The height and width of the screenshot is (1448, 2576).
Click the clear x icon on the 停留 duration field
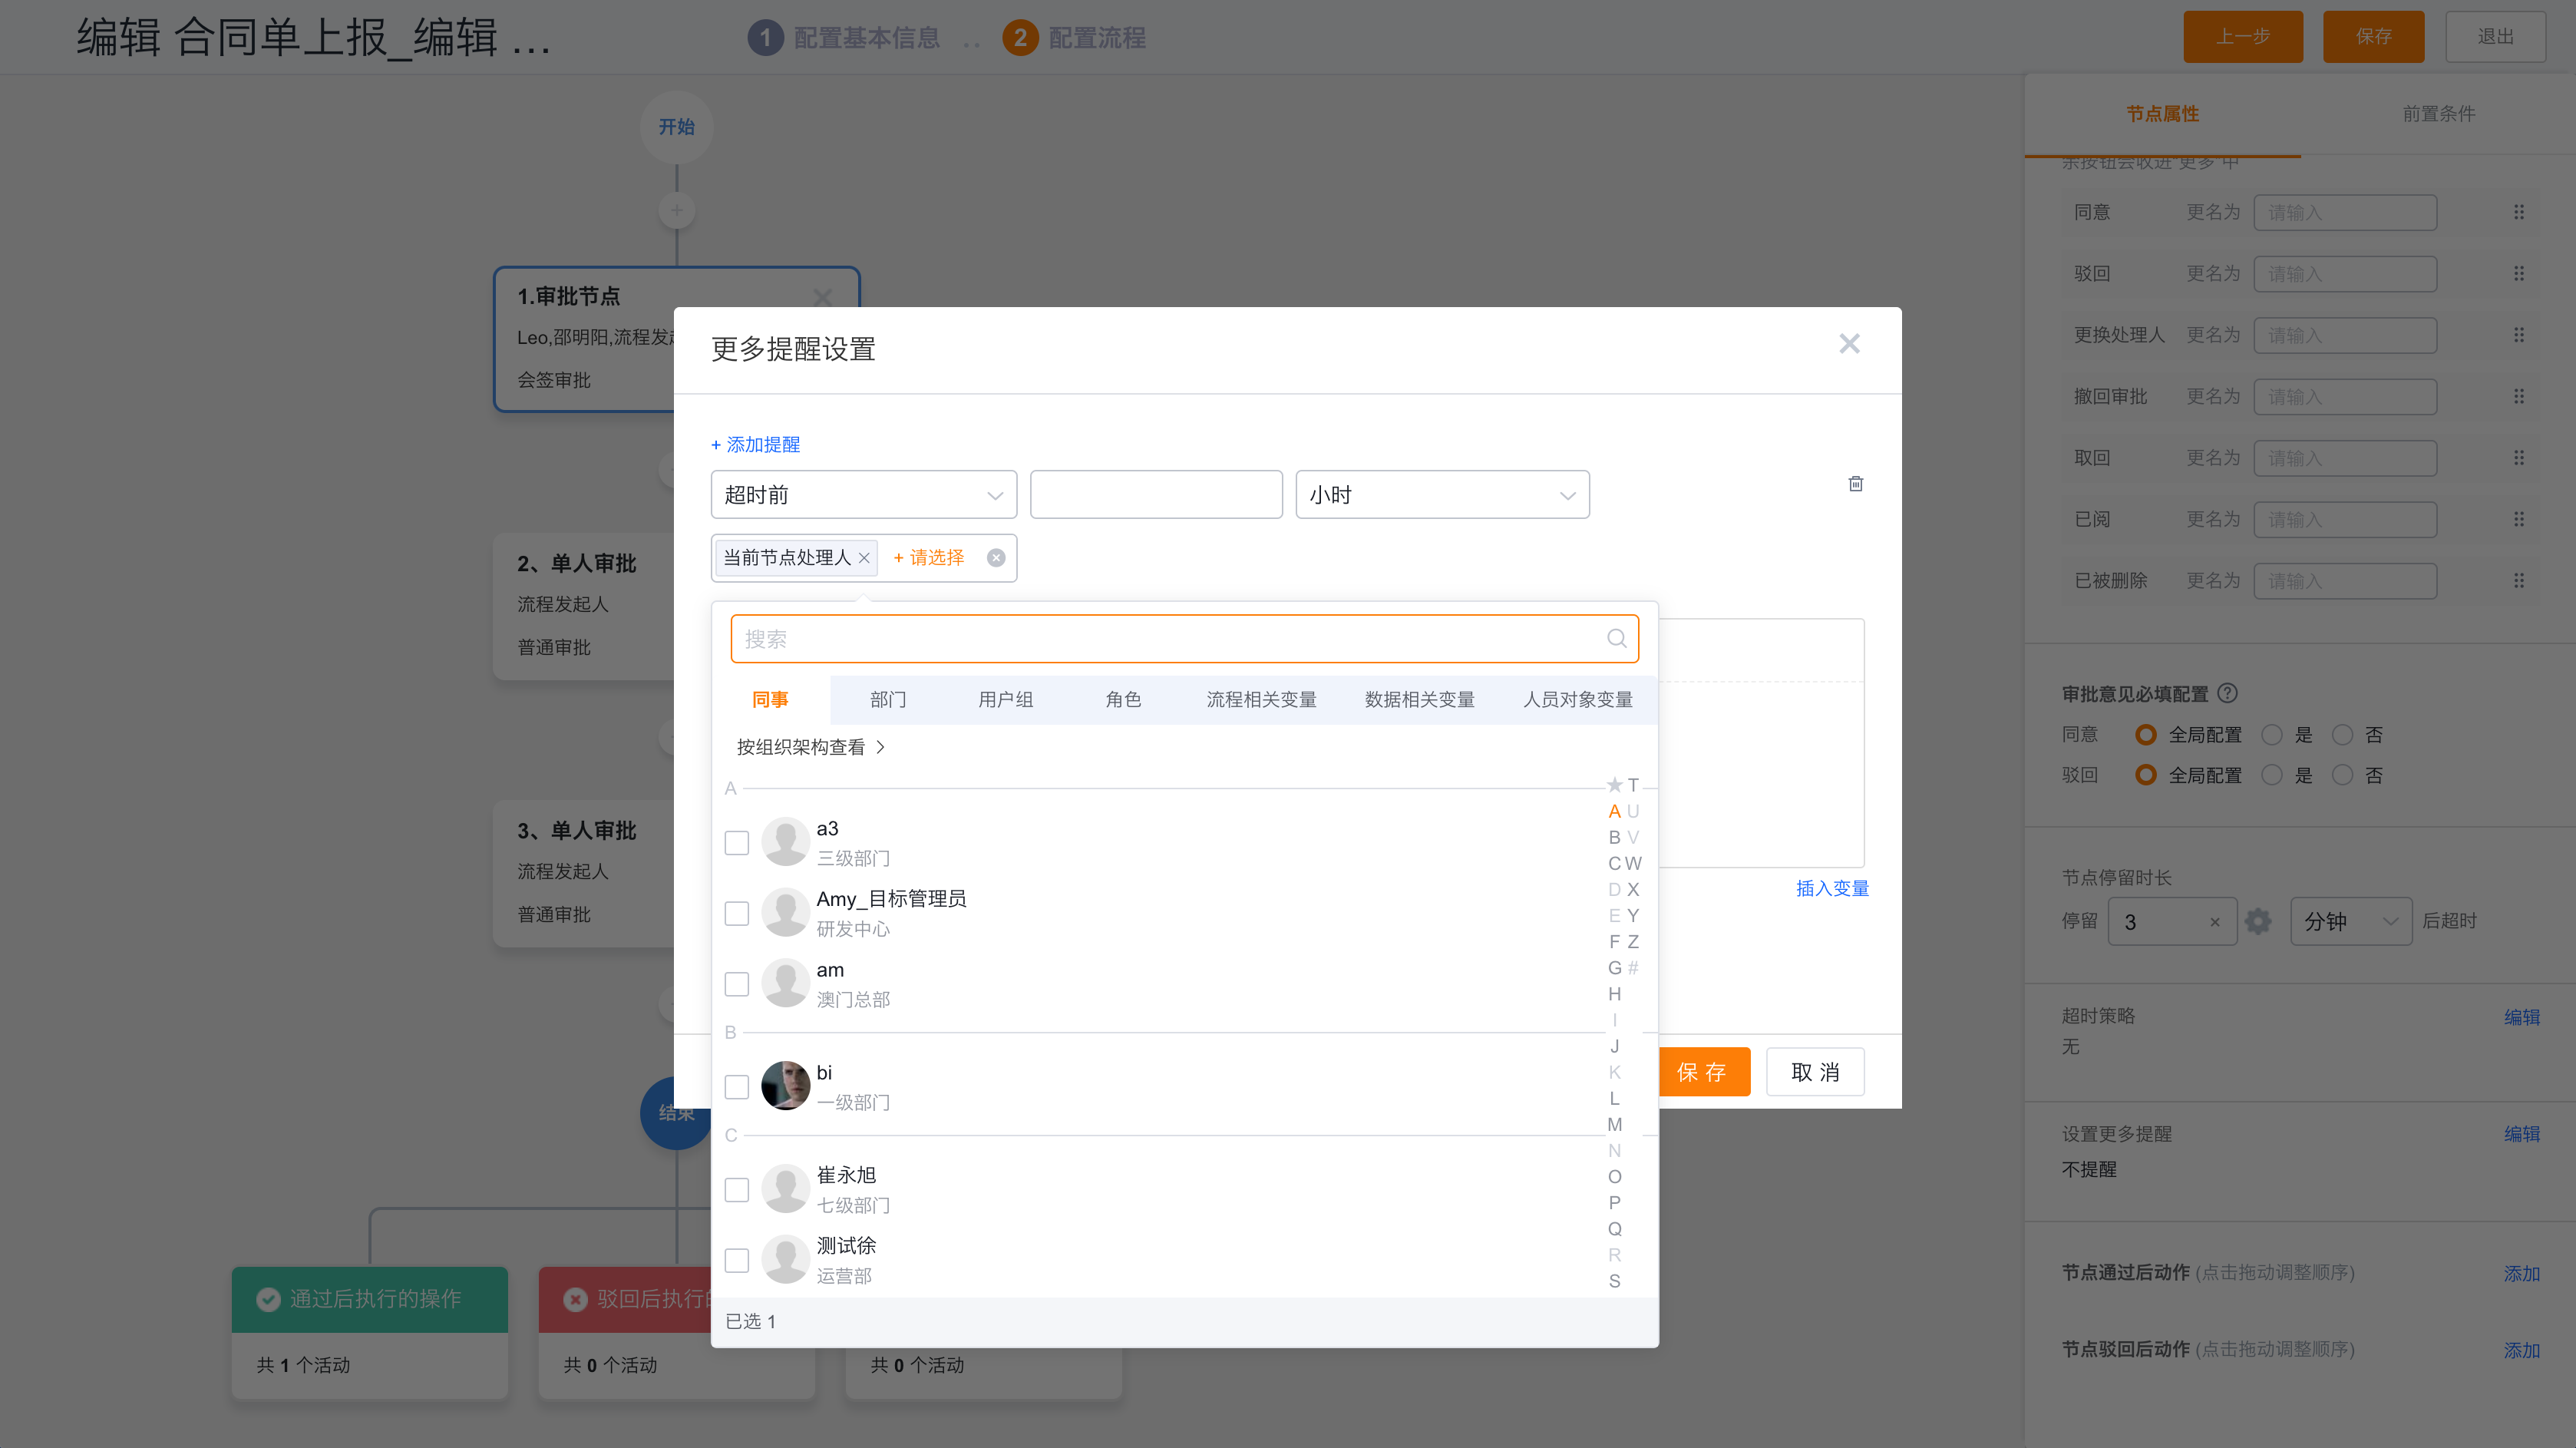point(2215,921)
